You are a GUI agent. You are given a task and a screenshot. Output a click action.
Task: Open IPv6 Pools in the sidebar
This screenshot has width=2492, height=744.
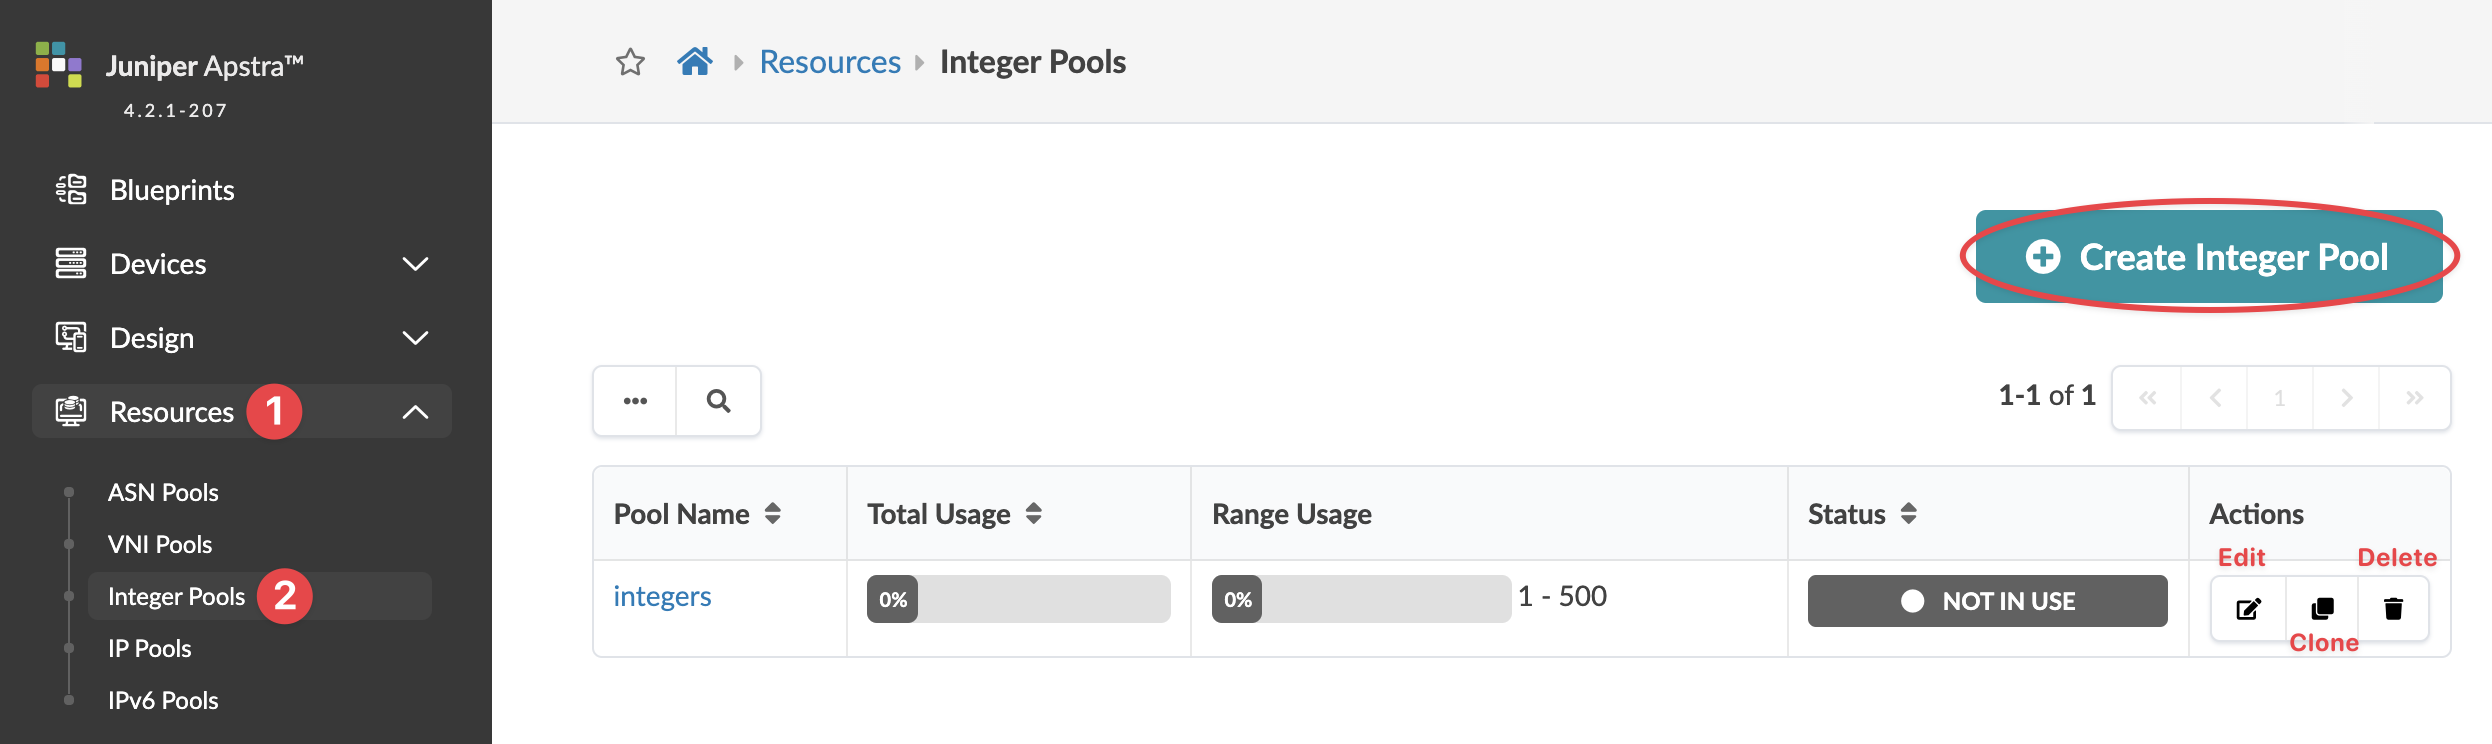click(x=163, y=700)
